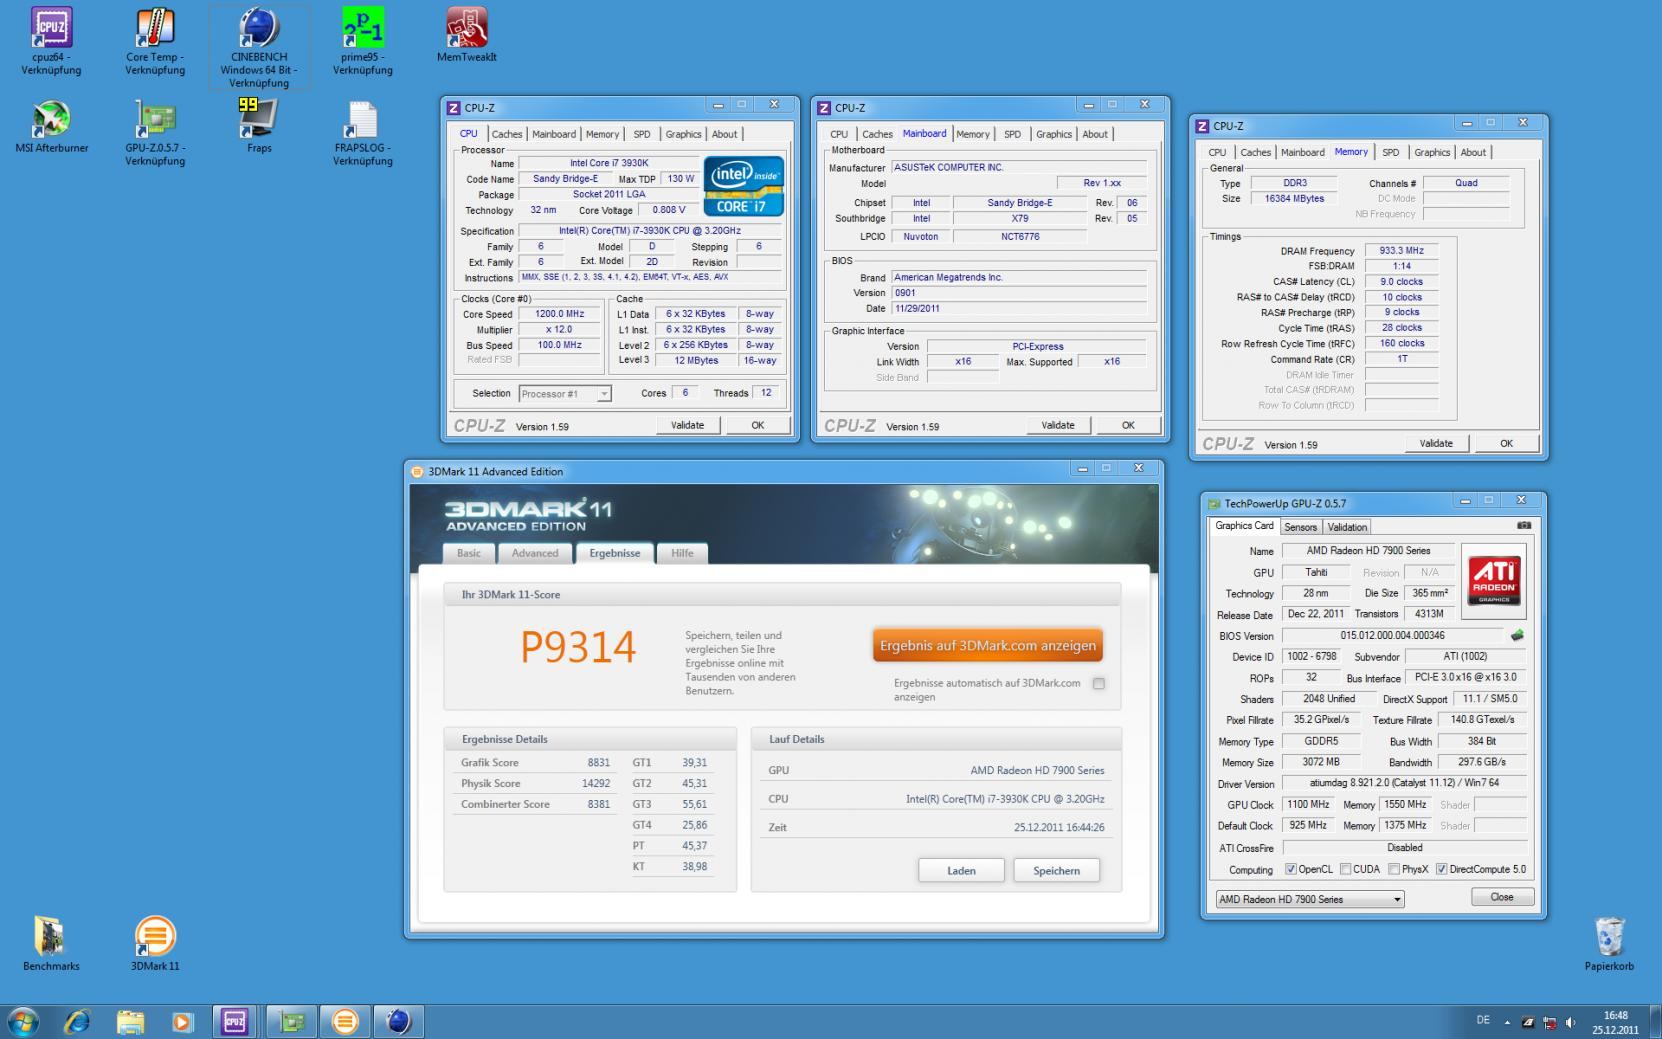Click the Core Voltage value 0.808 V
1662x1039 pixels.
click(x=668, y=210)
